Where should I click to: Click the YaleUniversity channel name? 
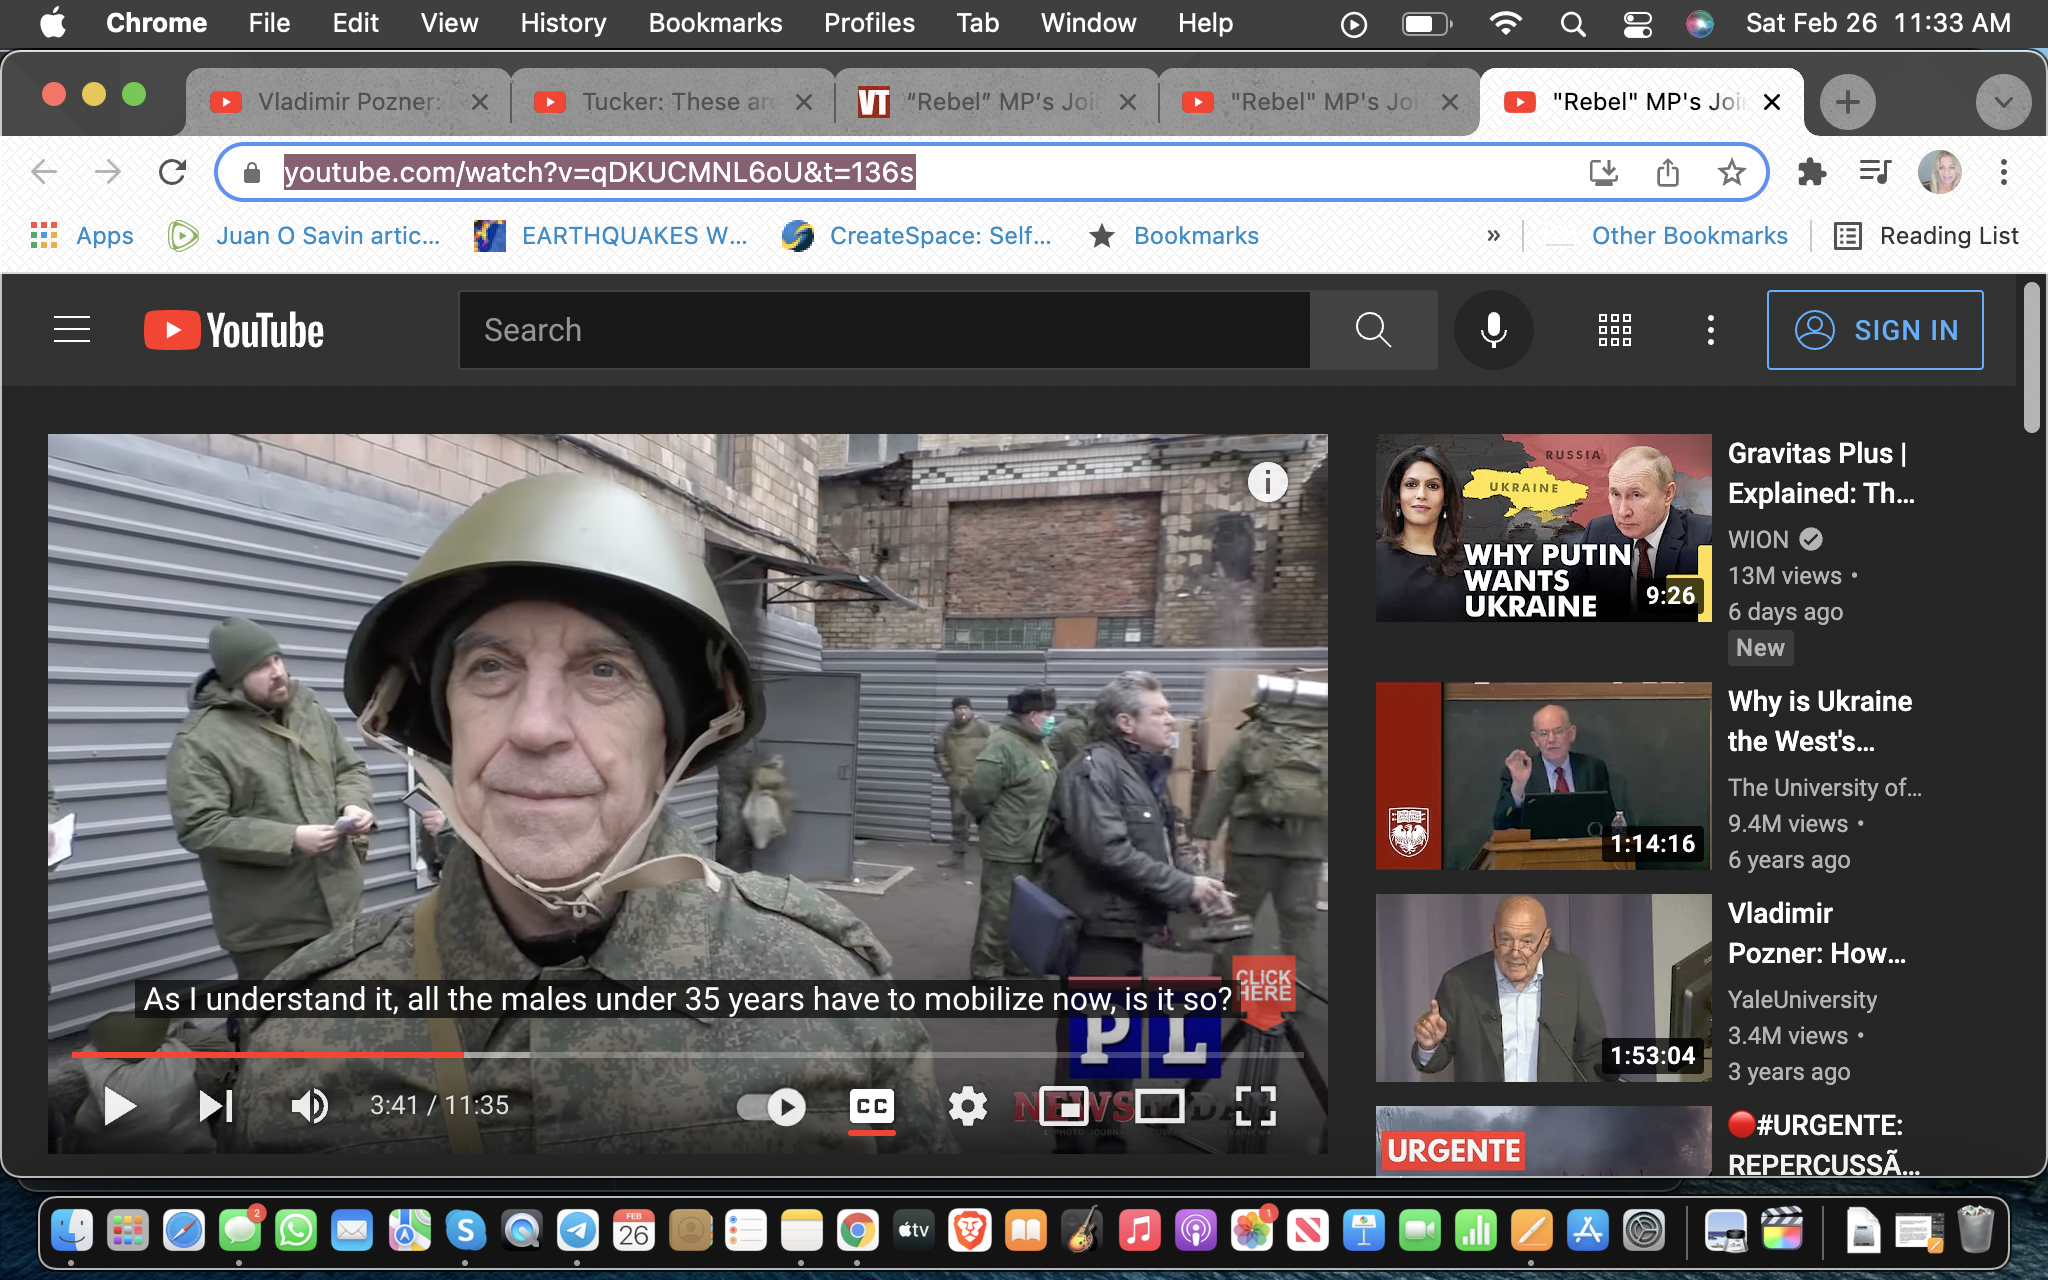coord(1803,1000)
